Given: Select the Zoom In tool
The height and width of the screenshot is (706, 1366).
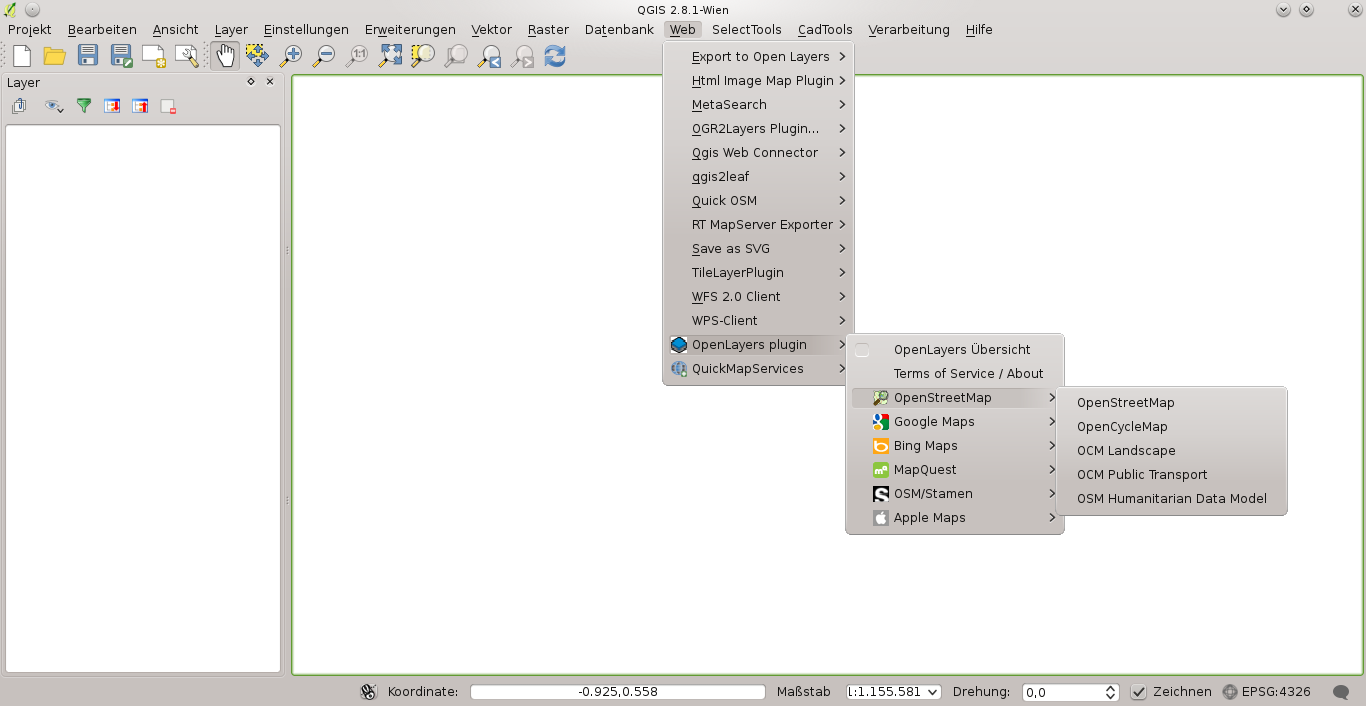Looking at the screenshot, I should click(291, 56).
